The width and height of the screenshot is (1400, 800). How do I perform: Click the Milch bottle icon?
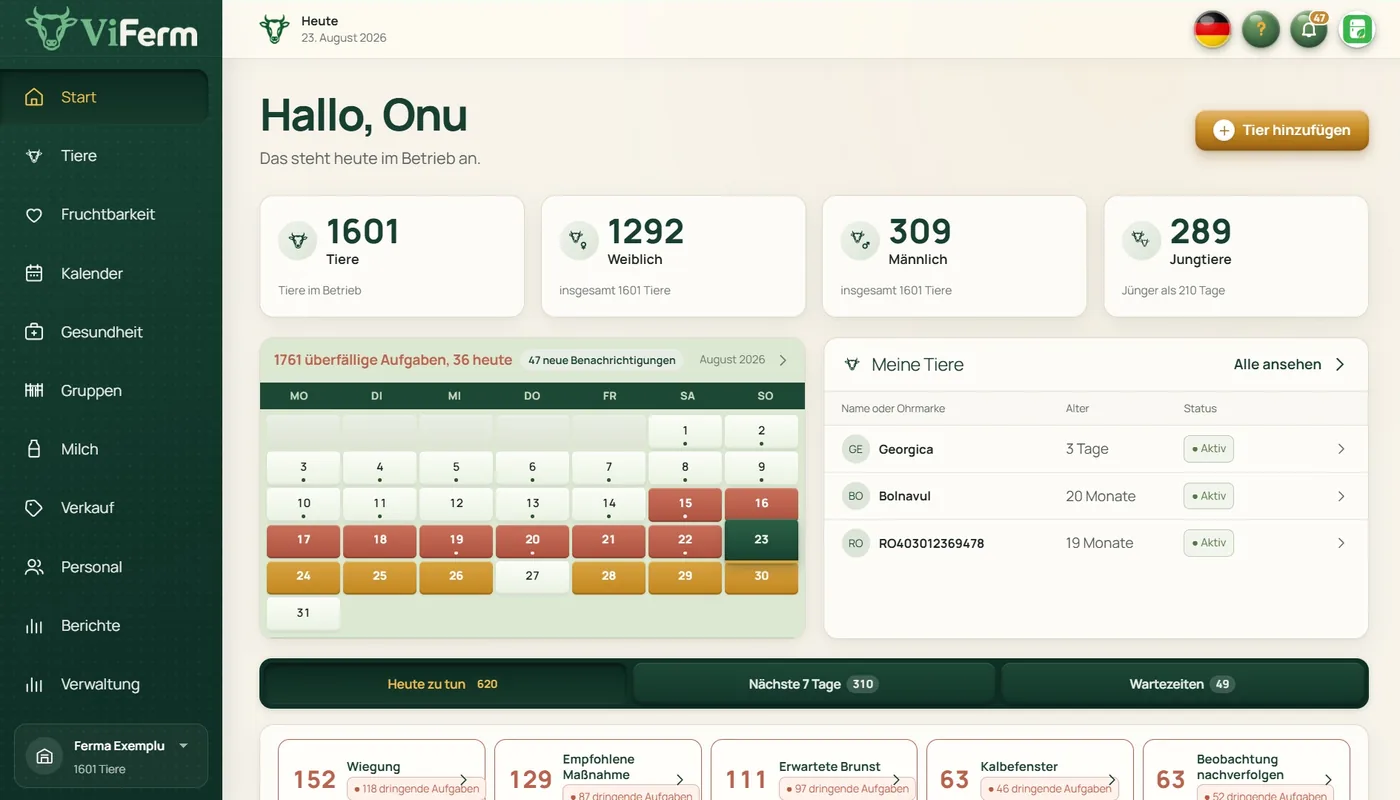pyautogui.click(x=34, y=449)
